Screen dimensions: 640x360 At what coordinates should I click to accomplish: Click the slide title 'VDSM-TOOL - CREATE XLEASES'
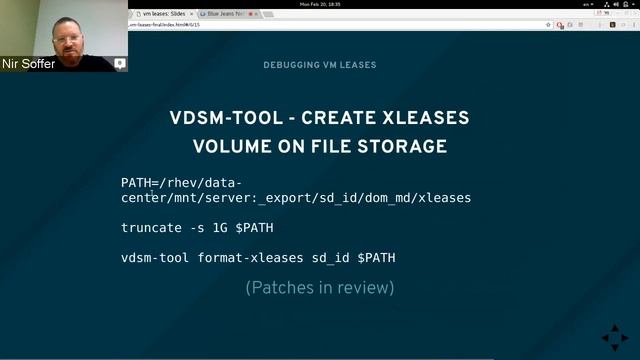pos(320,118)
